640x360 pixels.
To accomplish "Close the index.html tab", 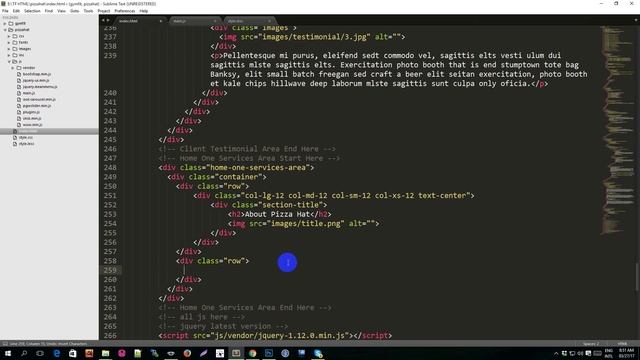I will 160,21.
